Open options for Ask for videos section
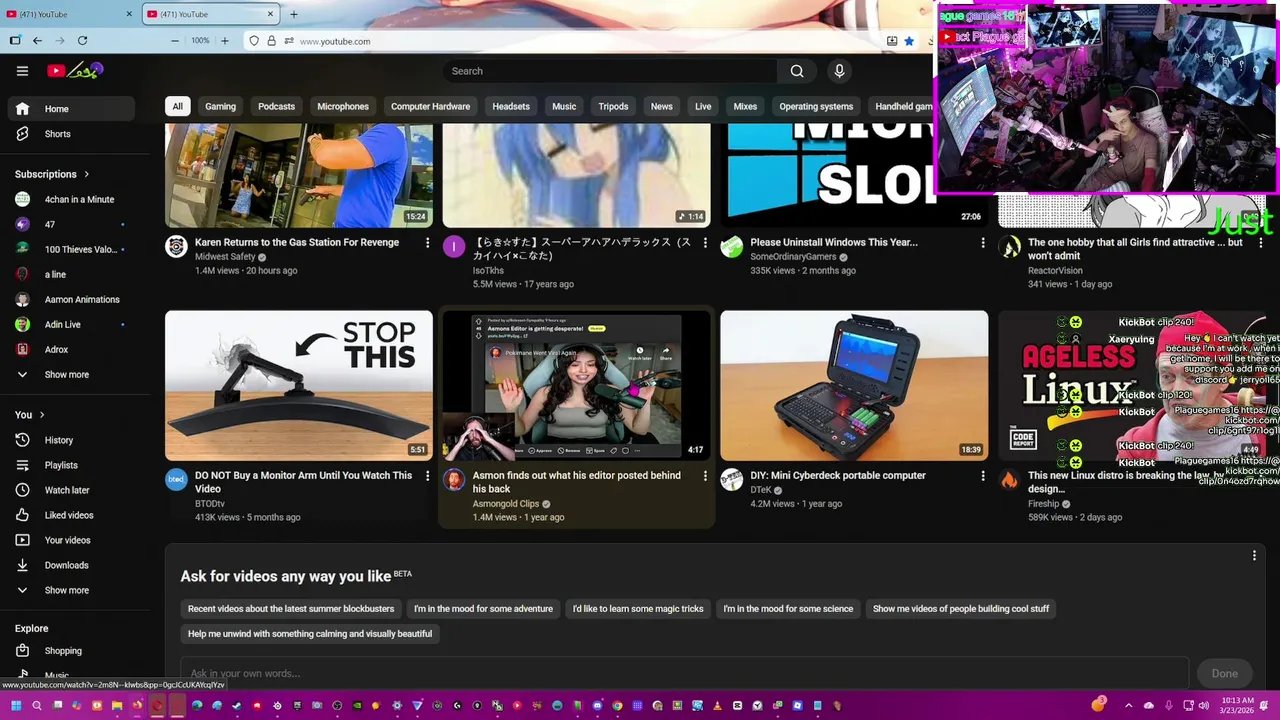Screen dimensions: 1280x720 (x=1254, y=556)
